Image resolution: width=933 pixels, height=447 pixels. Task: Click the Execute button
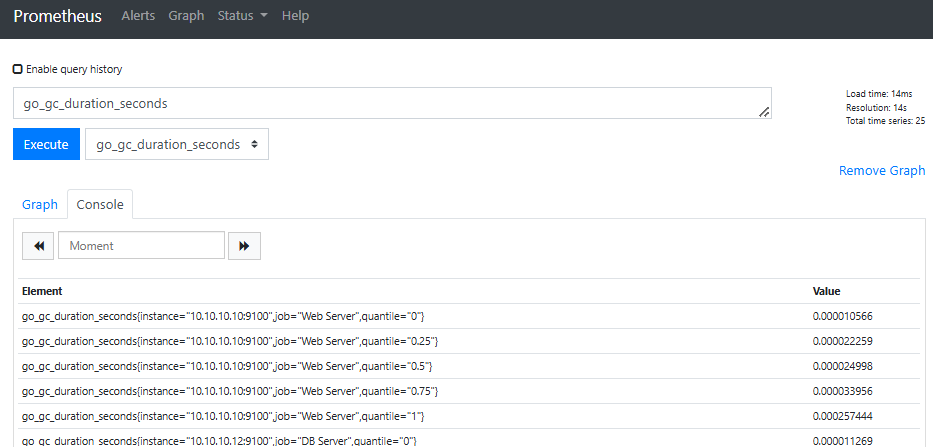point(46,144)
